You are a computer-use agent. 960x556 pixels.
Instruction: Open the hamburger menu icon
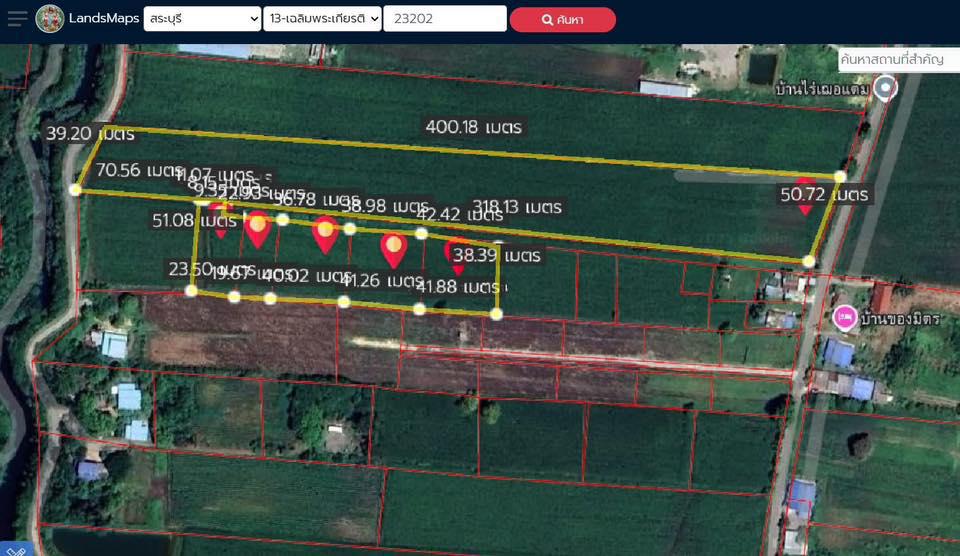pos(17,18)
